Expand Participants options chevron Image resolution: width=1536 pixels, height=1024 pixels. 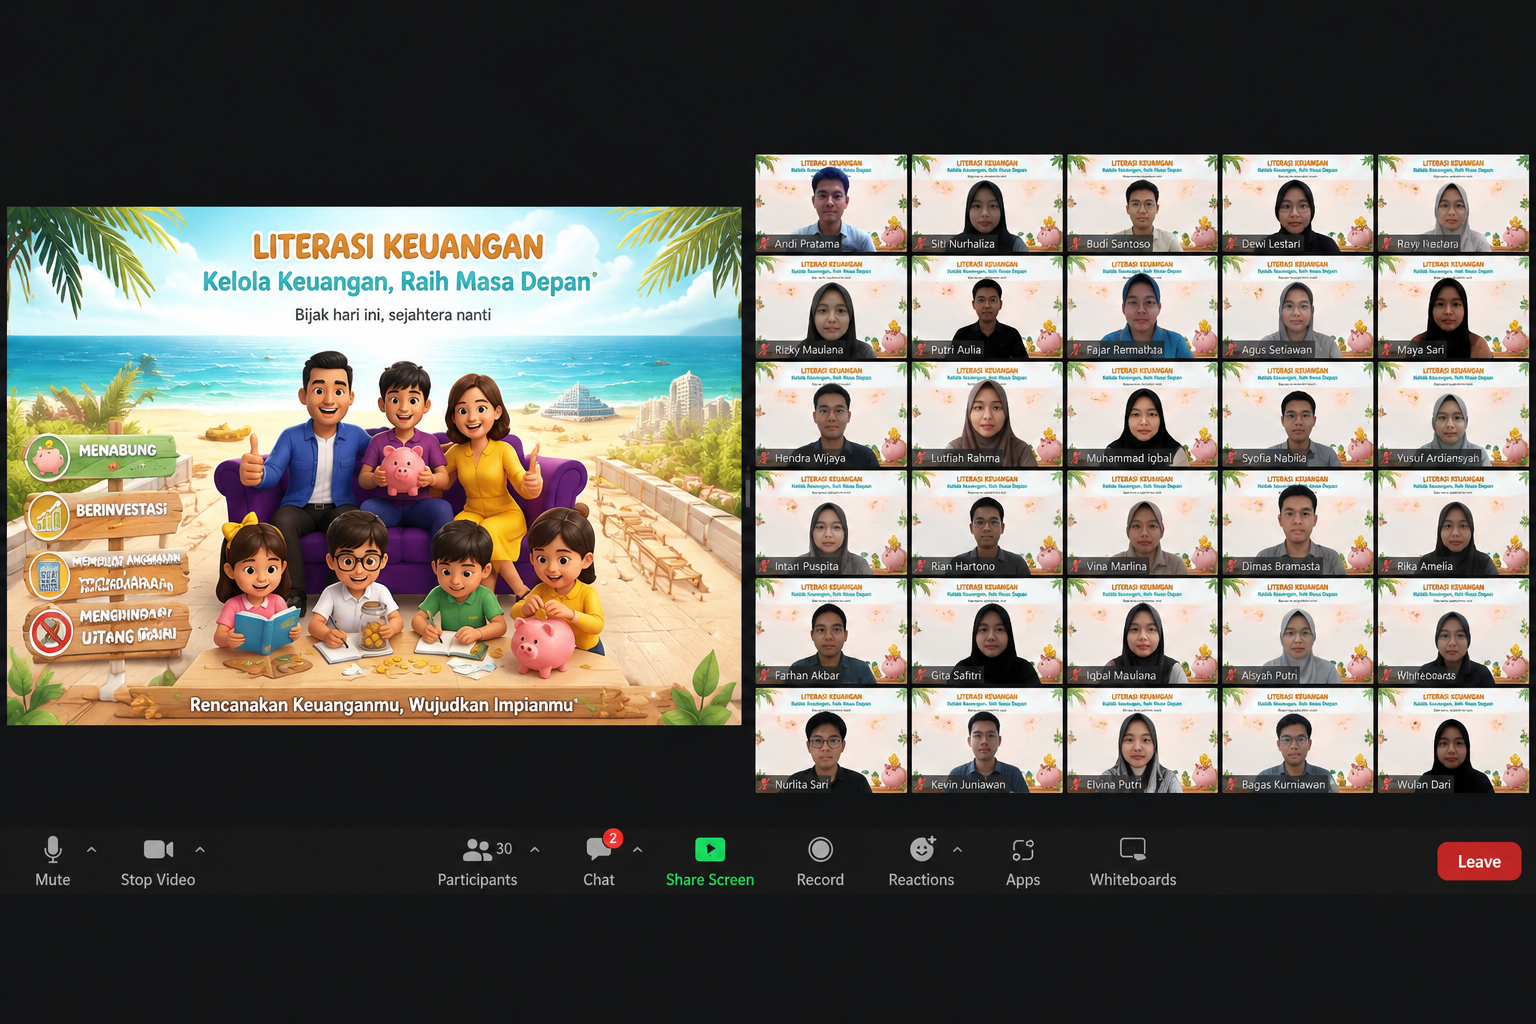click(535, 849)
